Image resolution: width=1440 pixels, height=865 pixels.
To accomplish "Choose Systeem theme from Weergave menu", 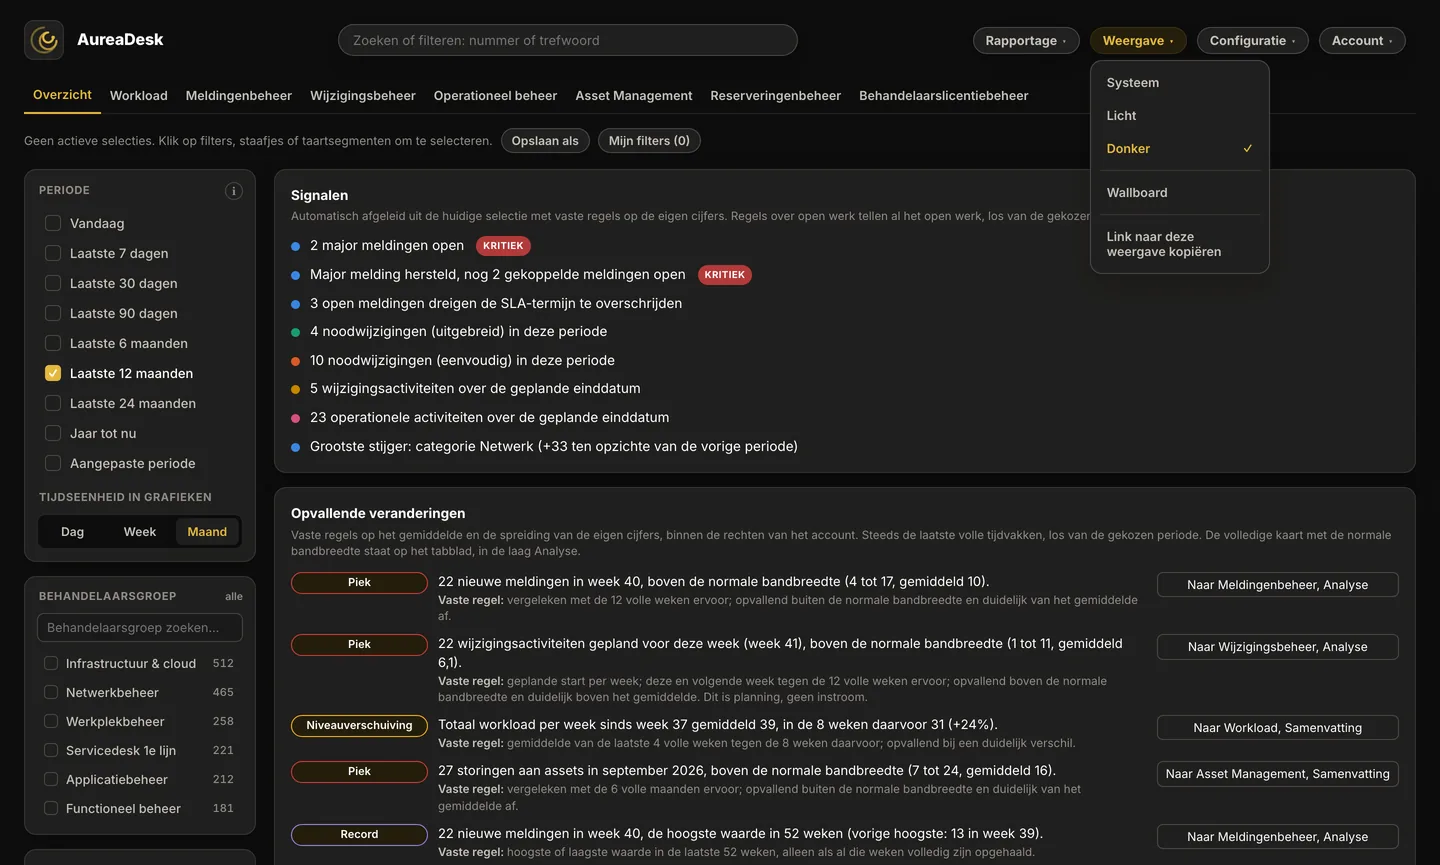I will (x=1179, y=83).
